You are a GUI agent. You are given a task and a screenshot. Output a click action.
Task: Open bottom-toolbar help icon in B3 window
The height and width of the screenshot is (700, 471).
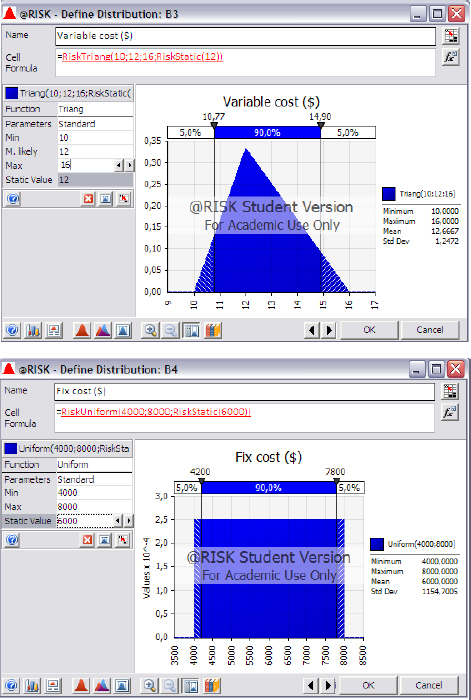pos(13,330)
